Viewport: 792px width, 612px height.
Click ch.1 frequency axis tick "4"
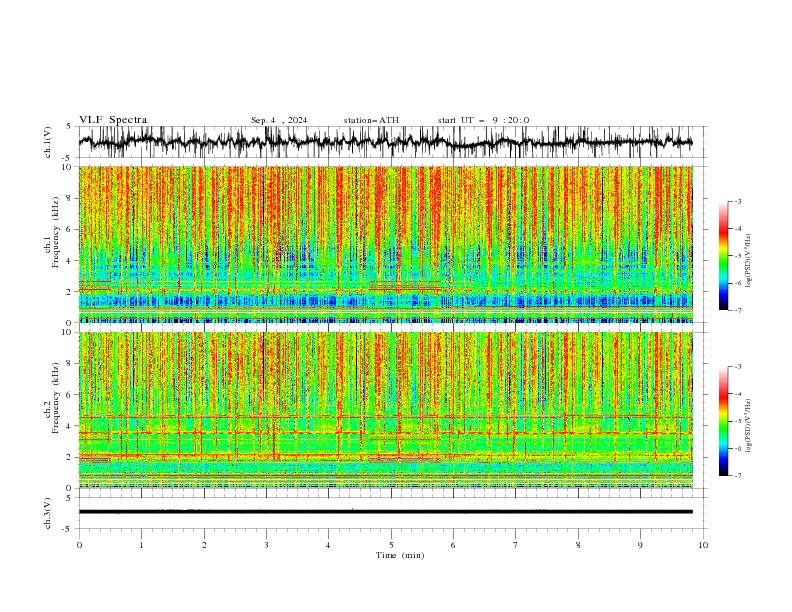(x=70, y=261)
